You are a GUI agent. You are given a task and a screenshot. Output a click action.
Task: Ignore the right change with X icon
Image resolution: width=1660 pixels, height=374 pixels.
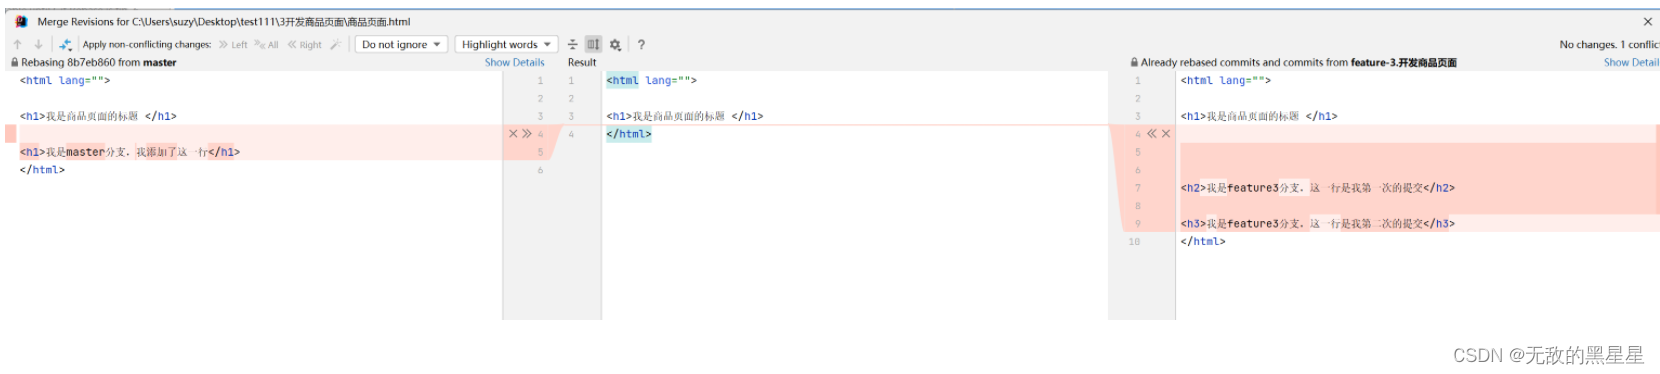tap(1166, 133)
